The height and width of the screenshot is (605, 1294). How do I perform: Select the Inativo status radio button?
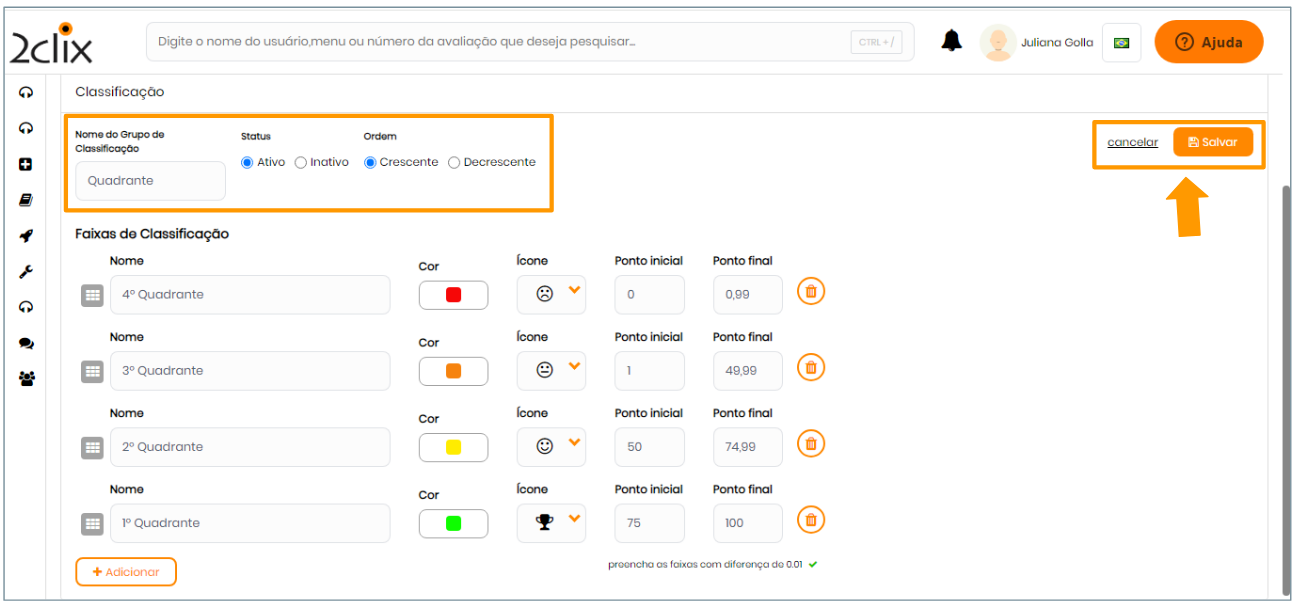[301, 163]
